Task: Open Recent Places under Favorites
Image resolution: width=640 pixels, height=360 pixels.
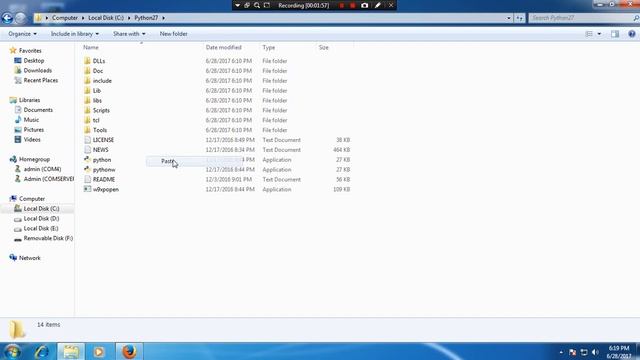Action: tap(40, 80)
